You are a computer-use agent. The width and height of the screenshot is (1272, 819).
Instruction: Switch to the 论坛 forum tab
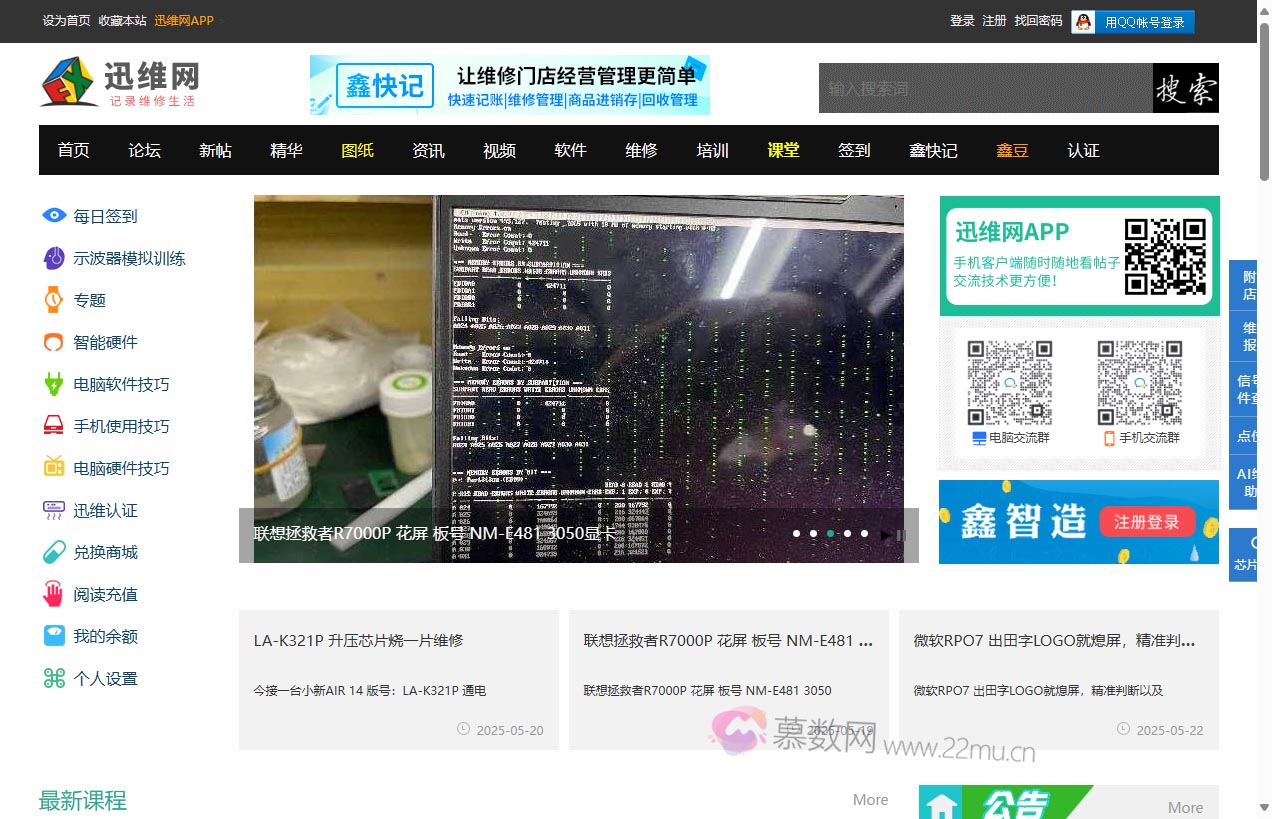coord(143,150)
